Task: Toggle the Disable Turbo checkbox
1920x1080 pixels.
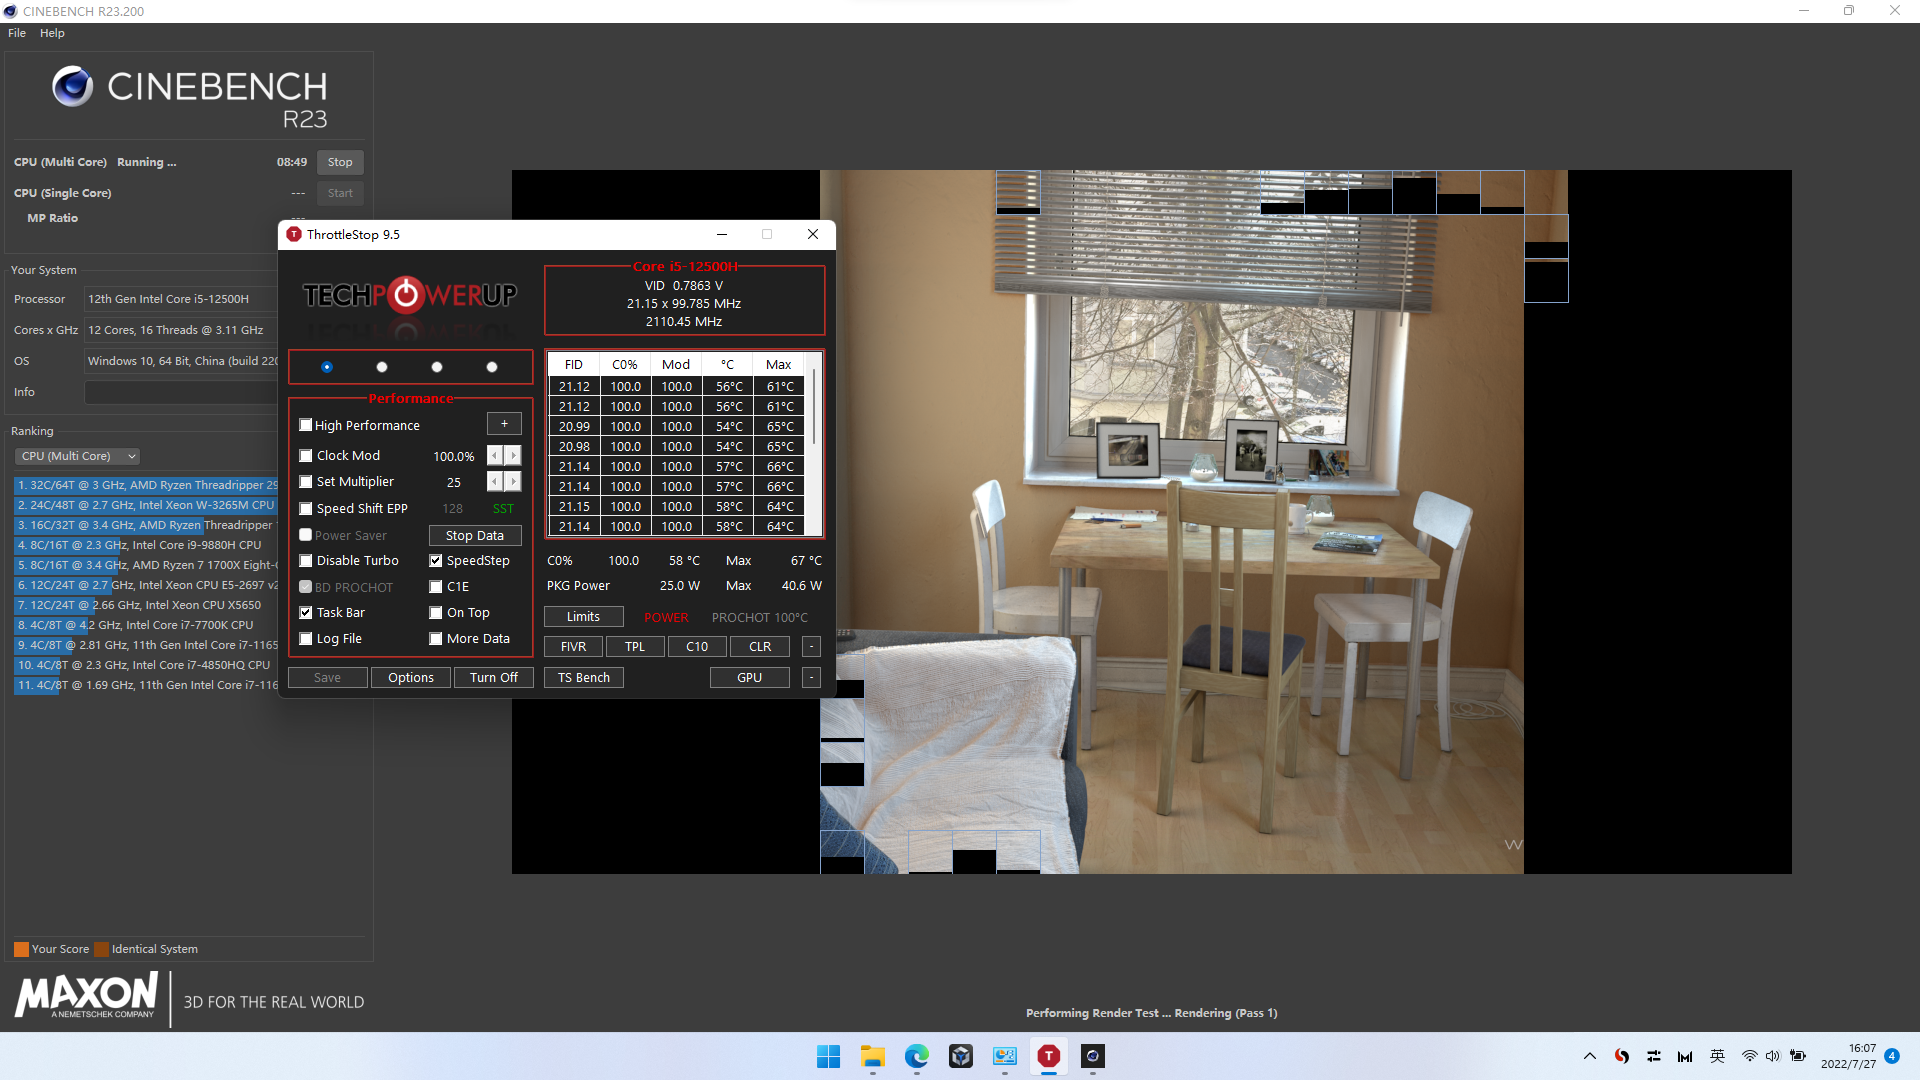Action: [306, 561]
